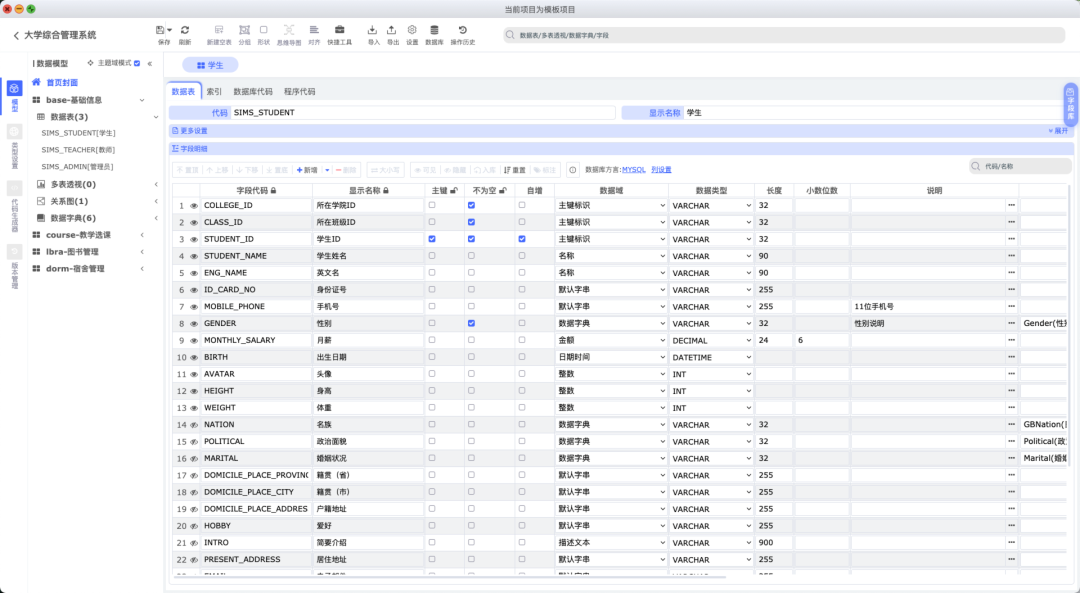The image size is (1080, 593).
Task: Open the 数据库 database icon
Action: [434, 30]
